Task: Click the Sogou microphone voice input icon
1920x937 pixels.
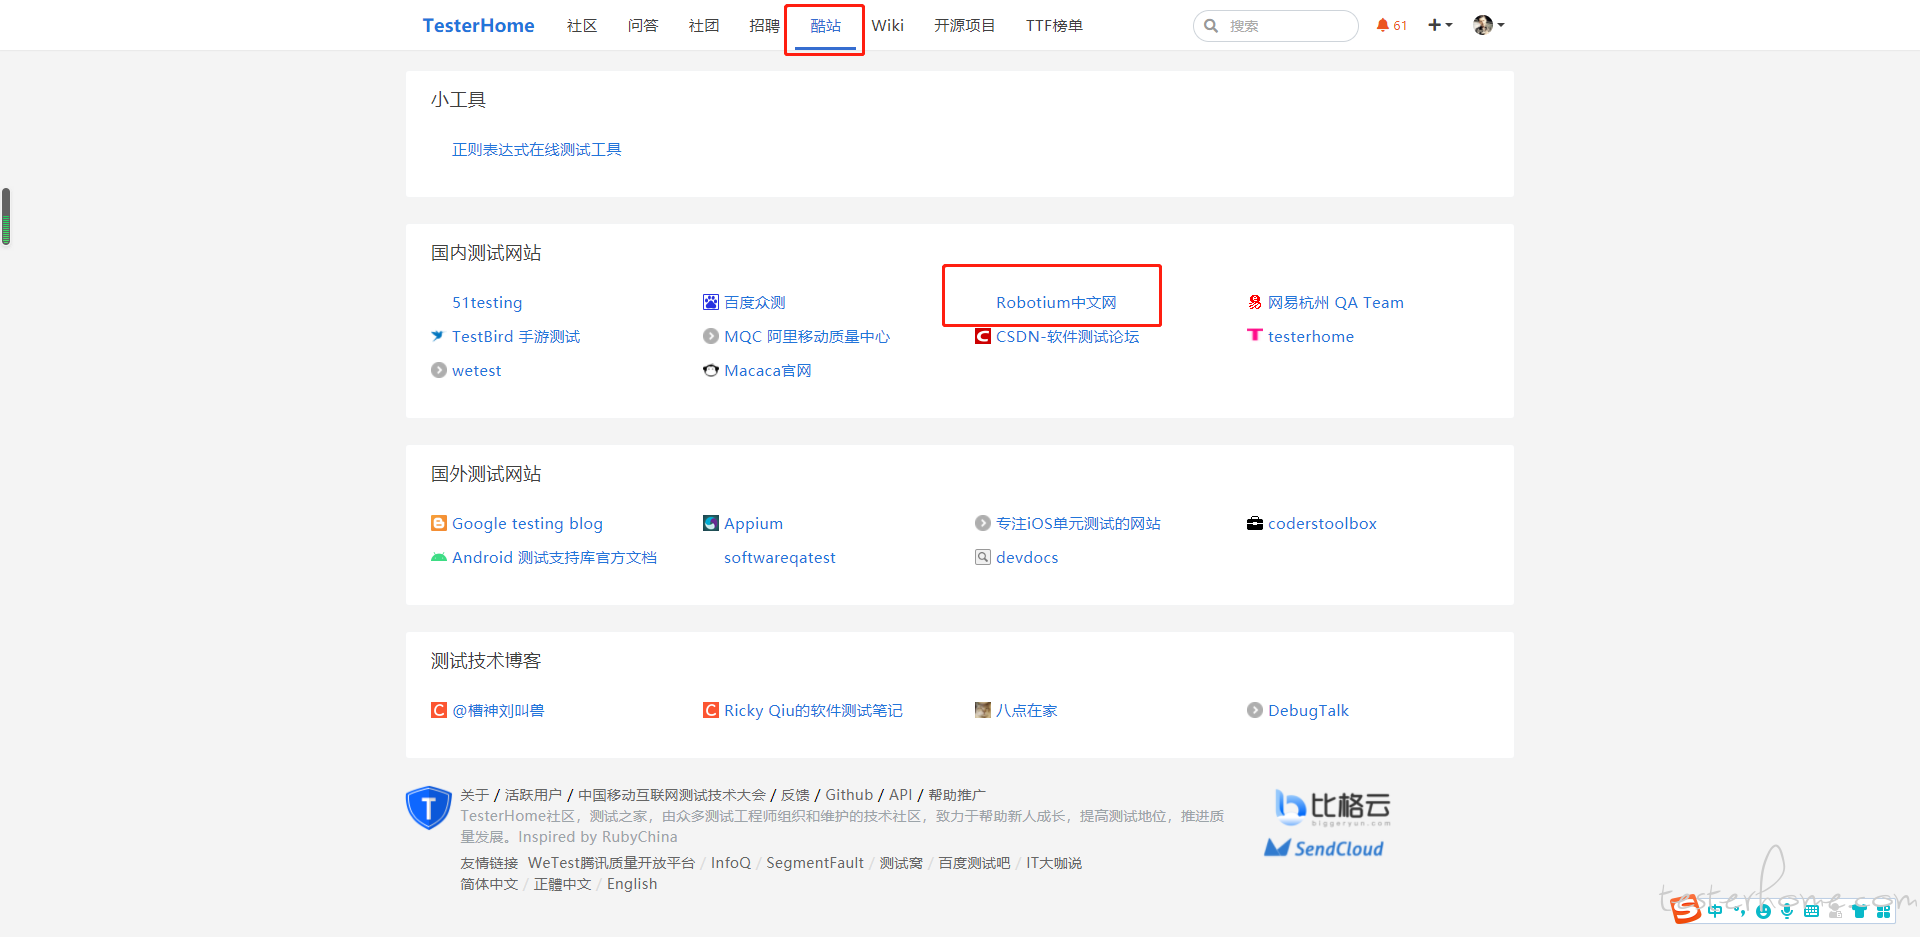Action: coord(1787,911)
